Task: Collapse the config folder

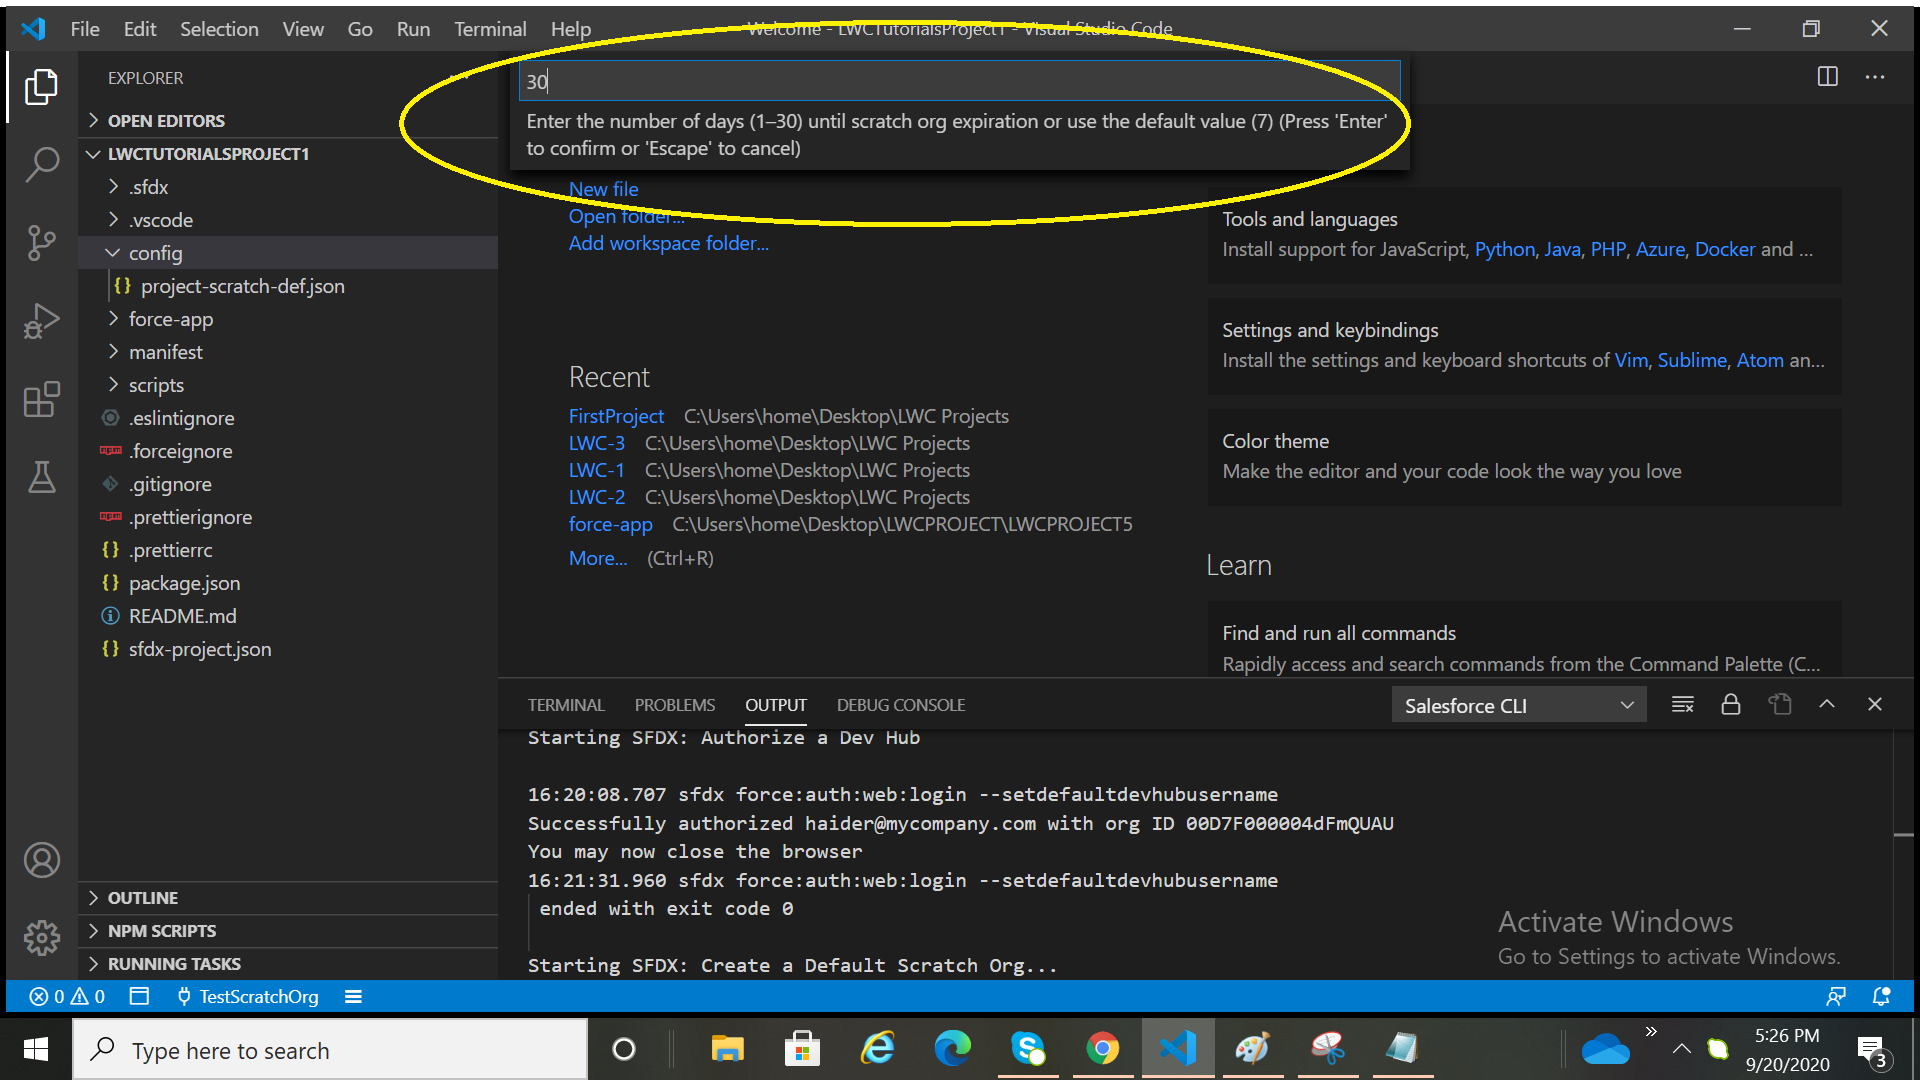Action: pos(155,253)
